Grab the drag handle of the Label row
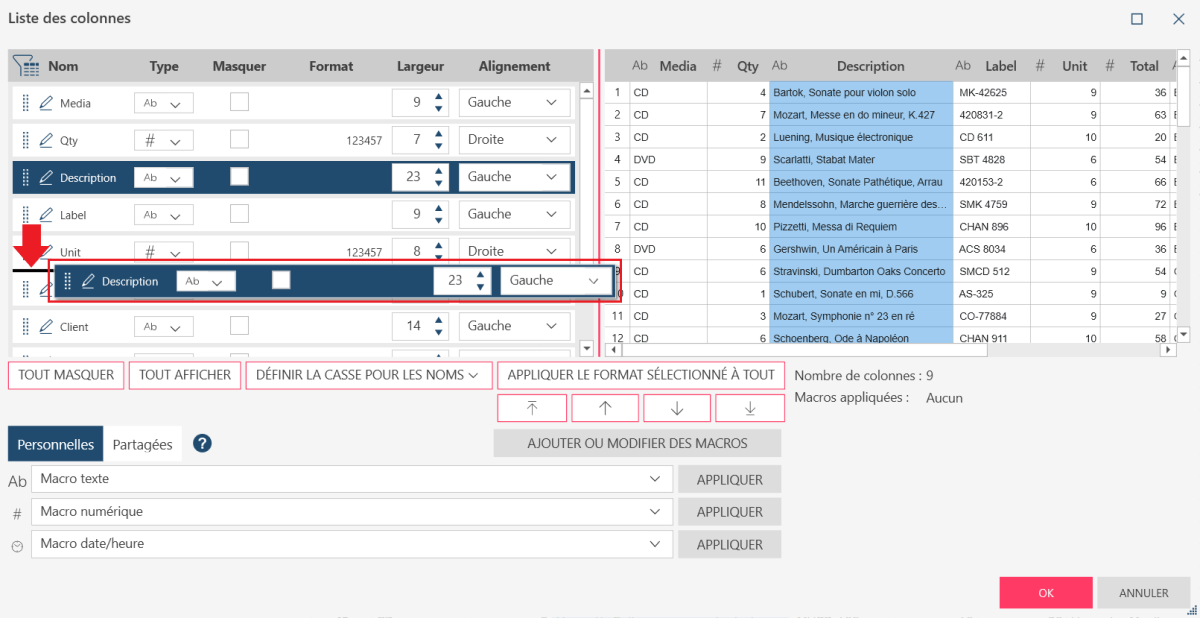 click(26, 215)
